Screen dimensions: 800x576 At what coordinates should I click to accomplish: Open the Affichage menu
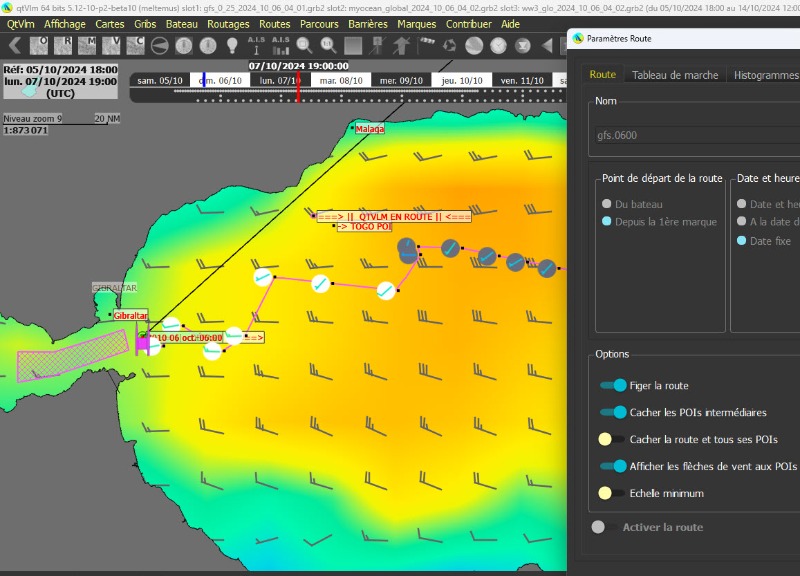pyautogui.click(x=65, y=24)
